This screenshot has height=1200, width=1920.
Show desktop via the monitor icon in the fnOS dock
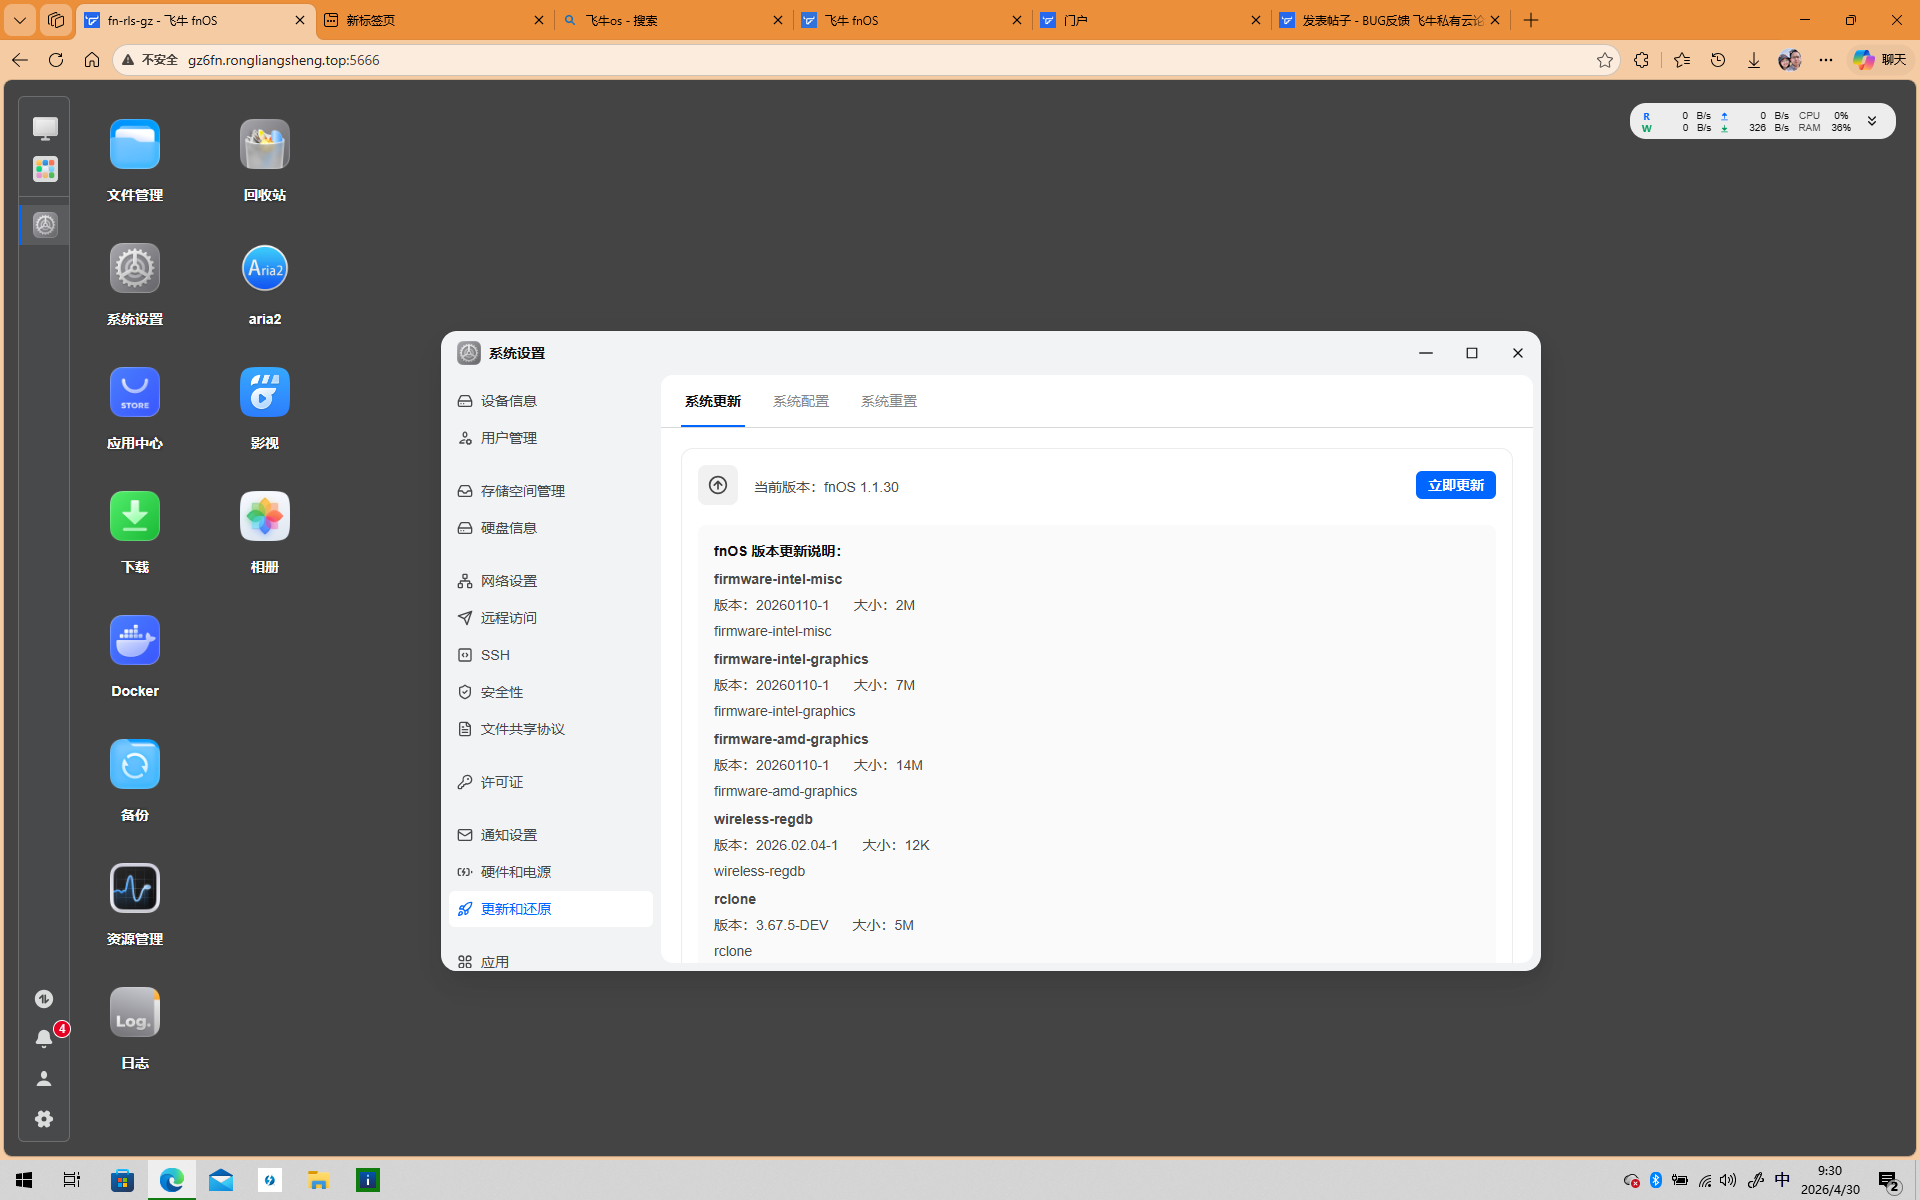45,128
